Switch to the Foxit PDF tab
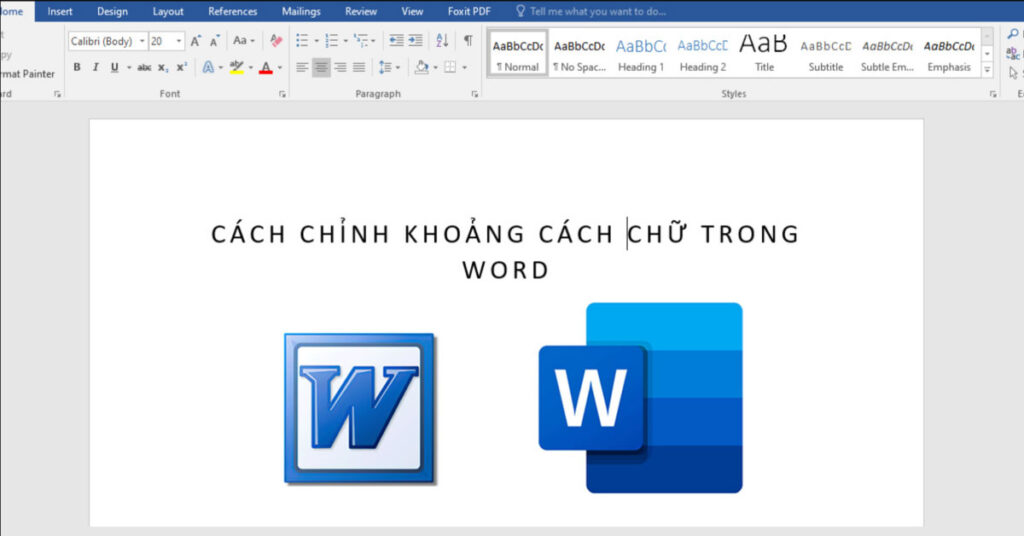The image size is (1024, 536). (469, 11)
